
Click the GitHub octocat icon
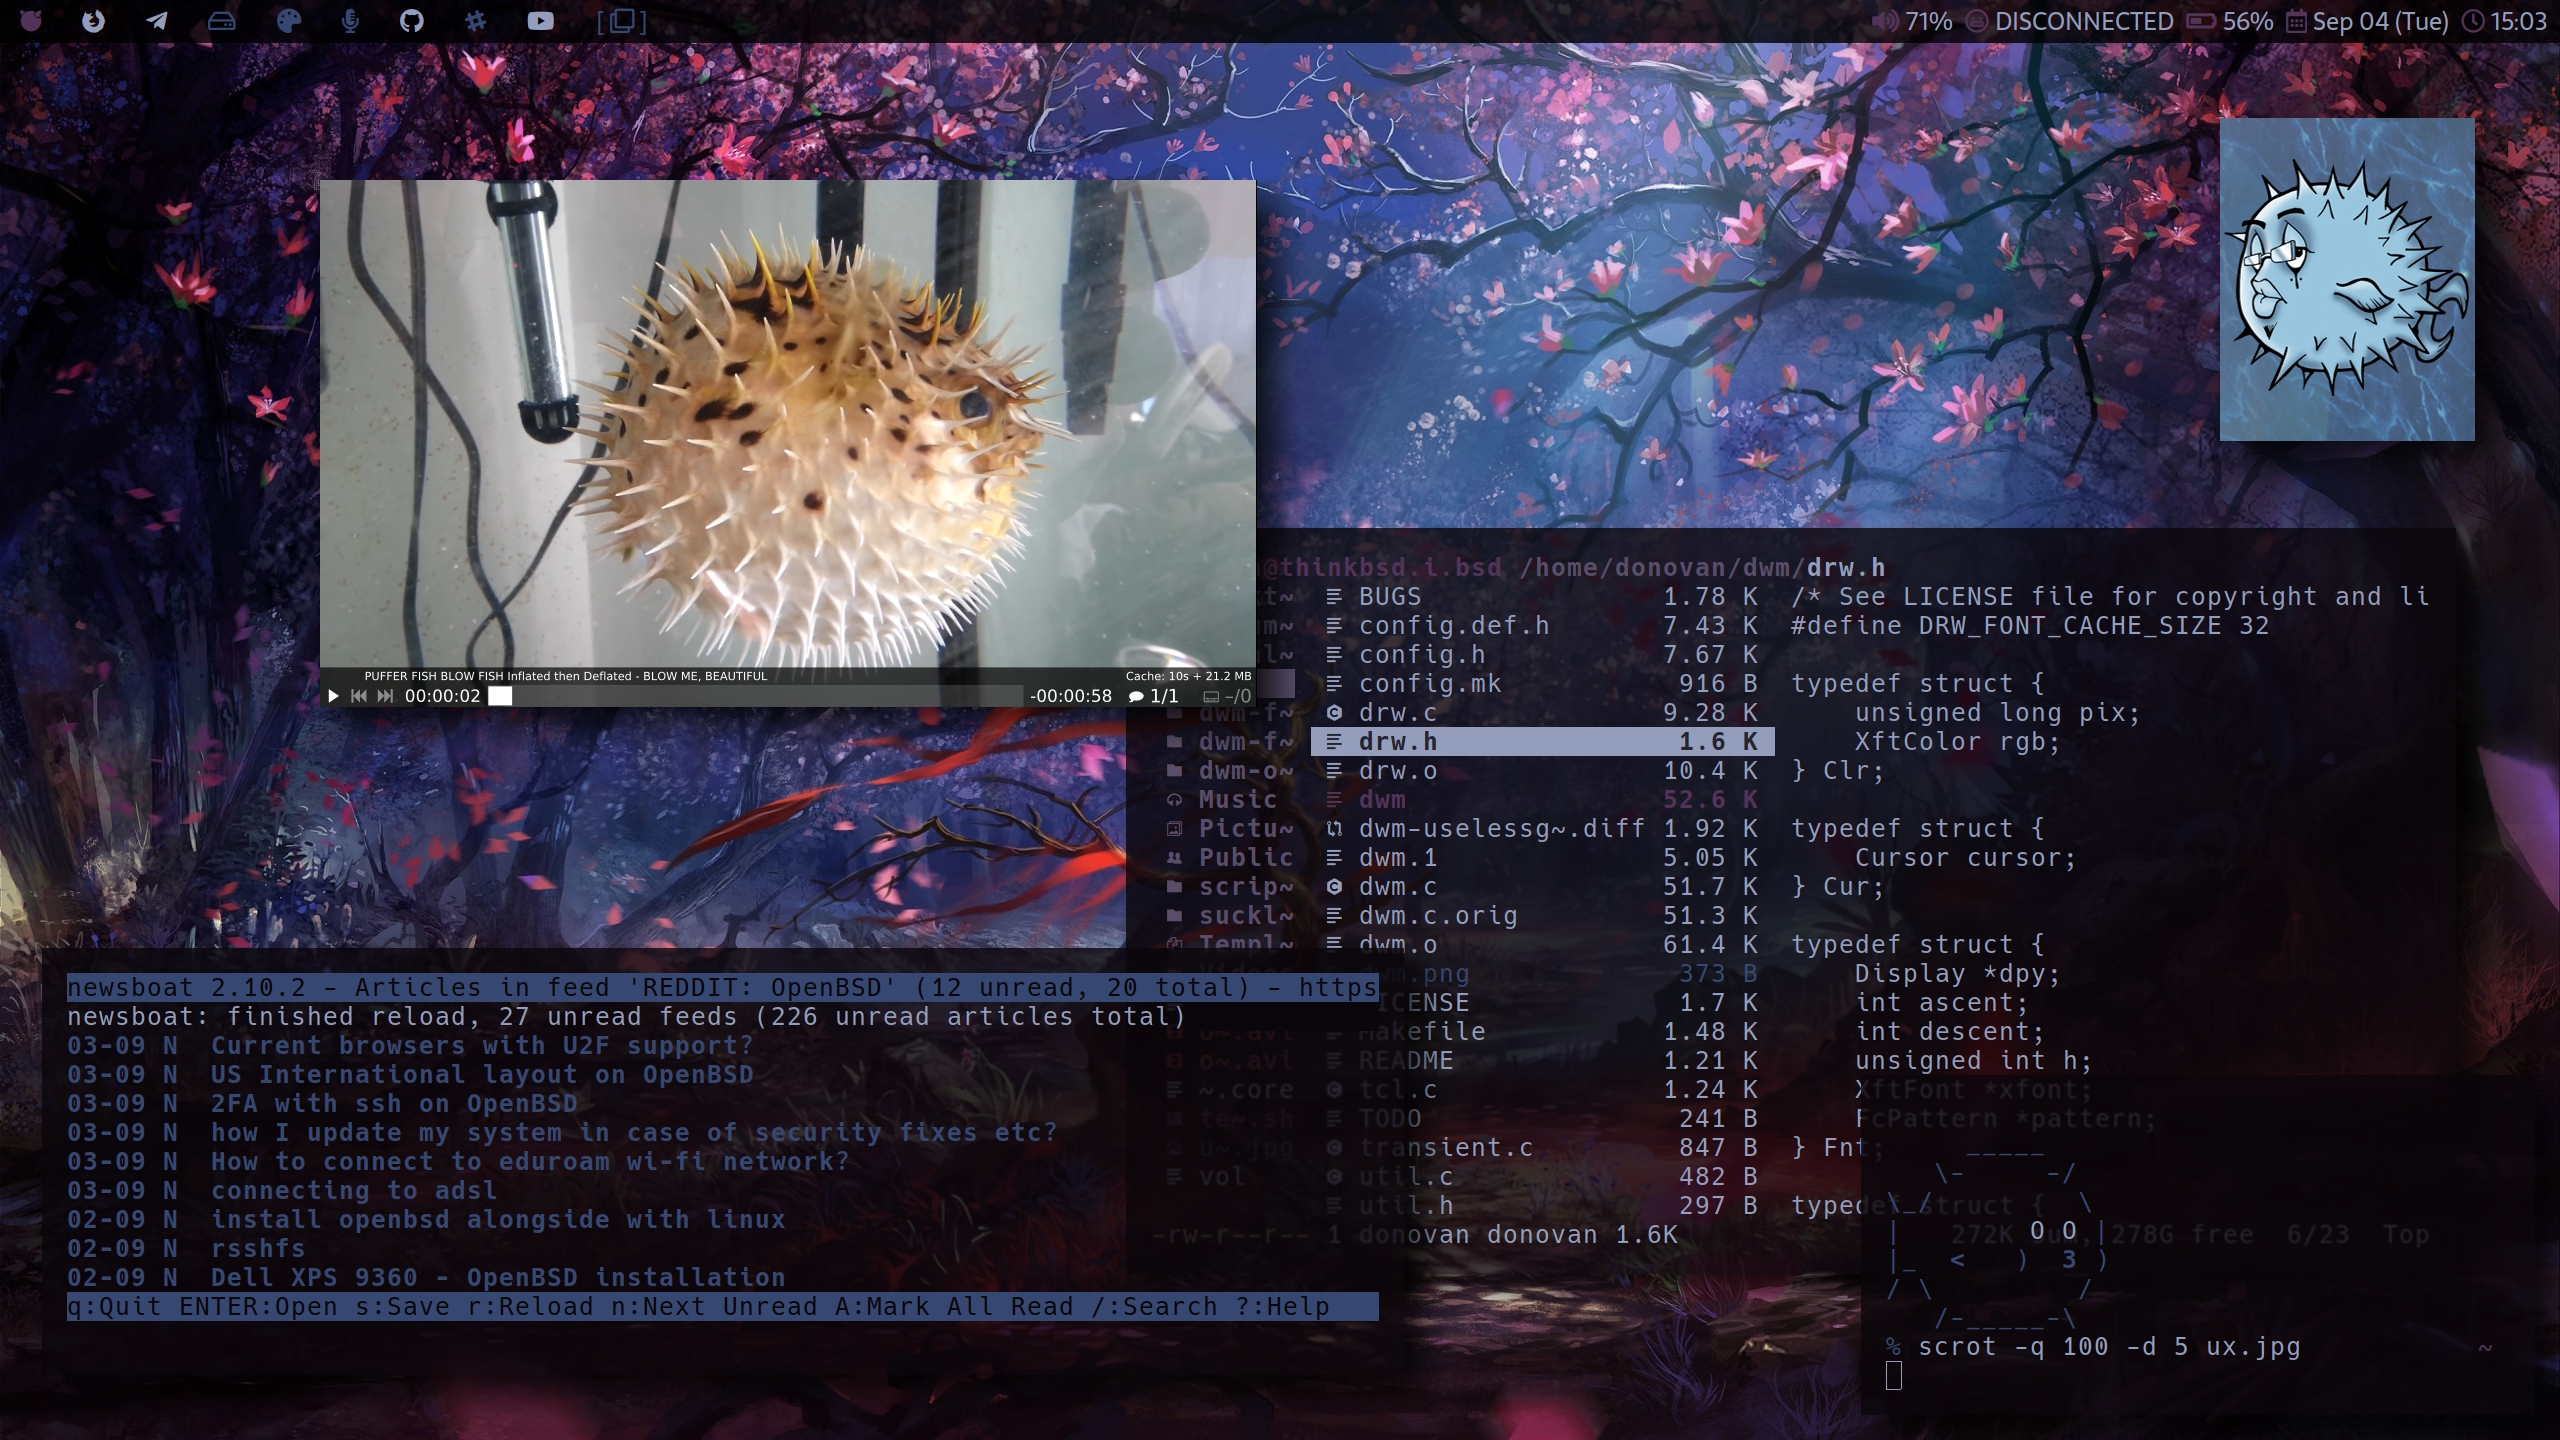pyautogui.click(x=412, y=21)
